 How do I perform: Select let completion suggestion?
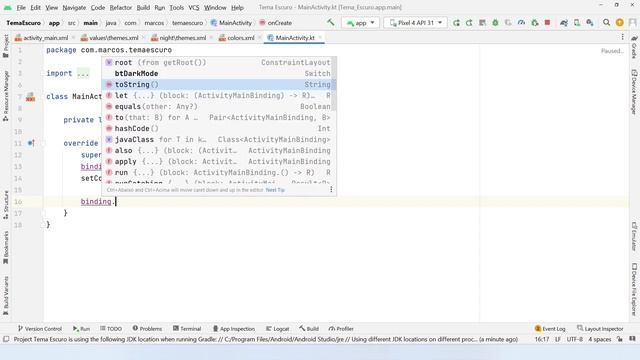pyautogui.click(x=218, y=96)
